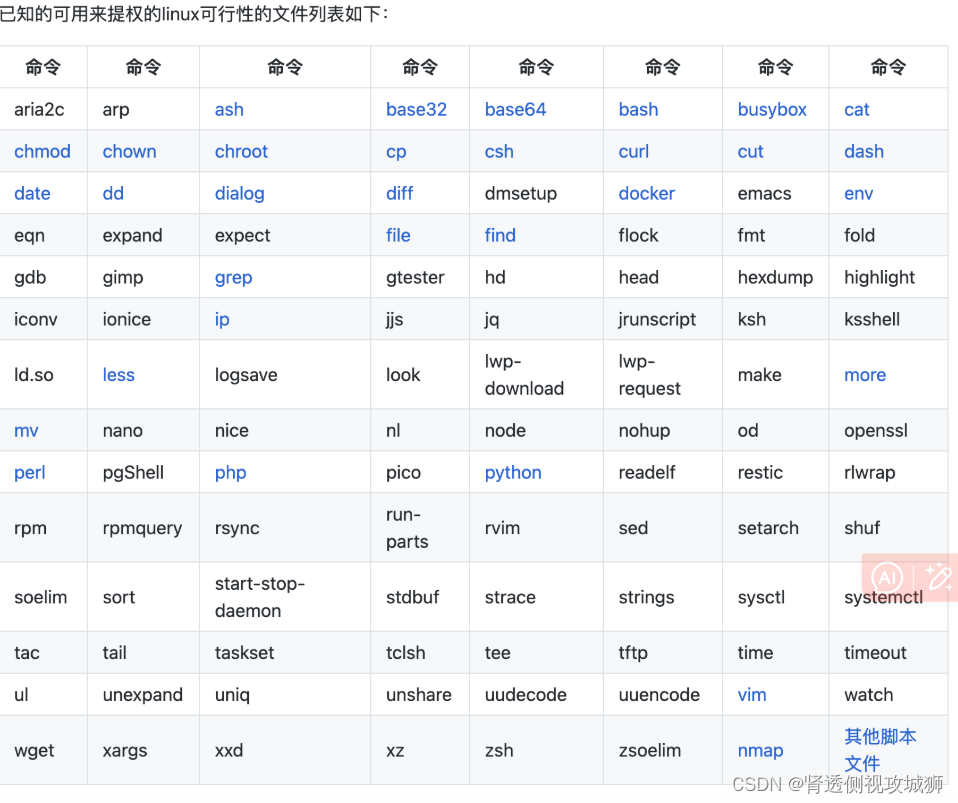Click the more link
Viewport: 958px width, 803px height.
pyautogui.click(x=865, y=375)
